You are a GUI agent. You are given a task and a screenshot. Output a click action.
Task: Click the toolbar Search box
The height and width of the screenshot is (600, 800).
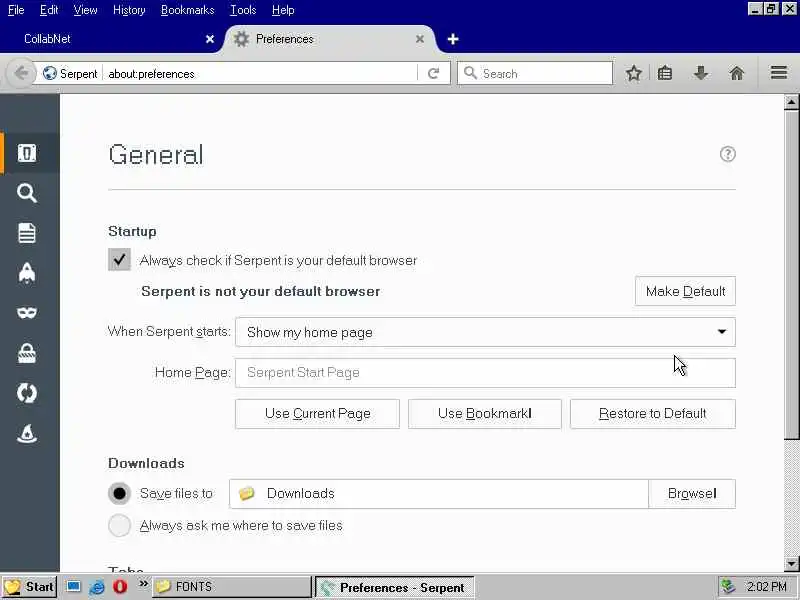coord(535,73)
